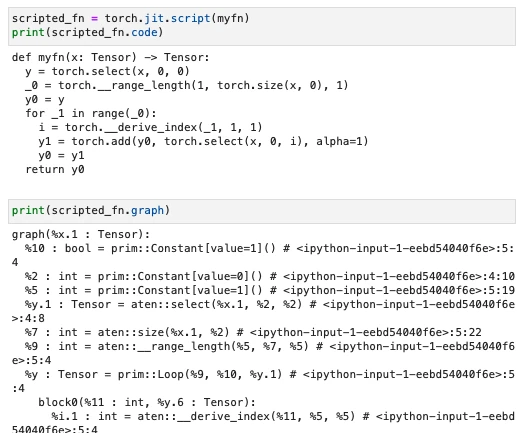The image size is (527, 433).
Task: Click the '%9 : int = aten::__range_length' line
Action: 263,353
